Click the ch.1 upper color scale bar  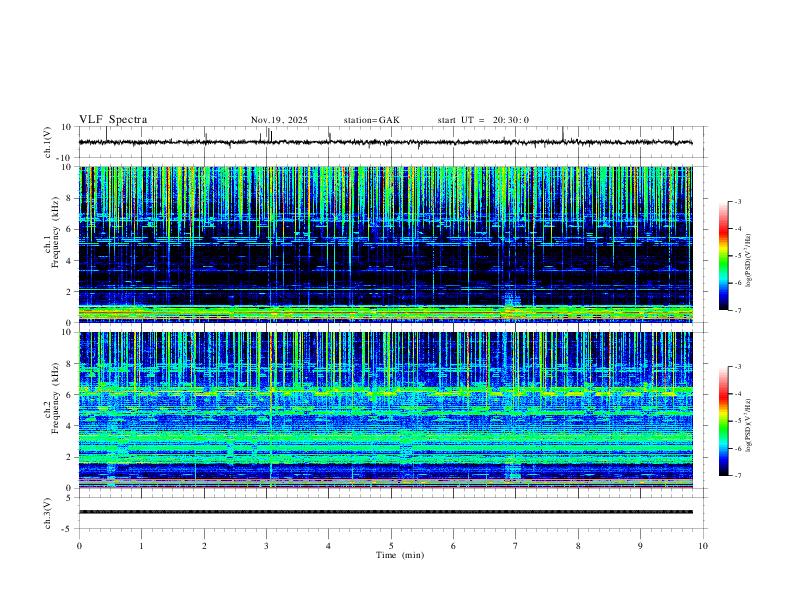[723, 256]
